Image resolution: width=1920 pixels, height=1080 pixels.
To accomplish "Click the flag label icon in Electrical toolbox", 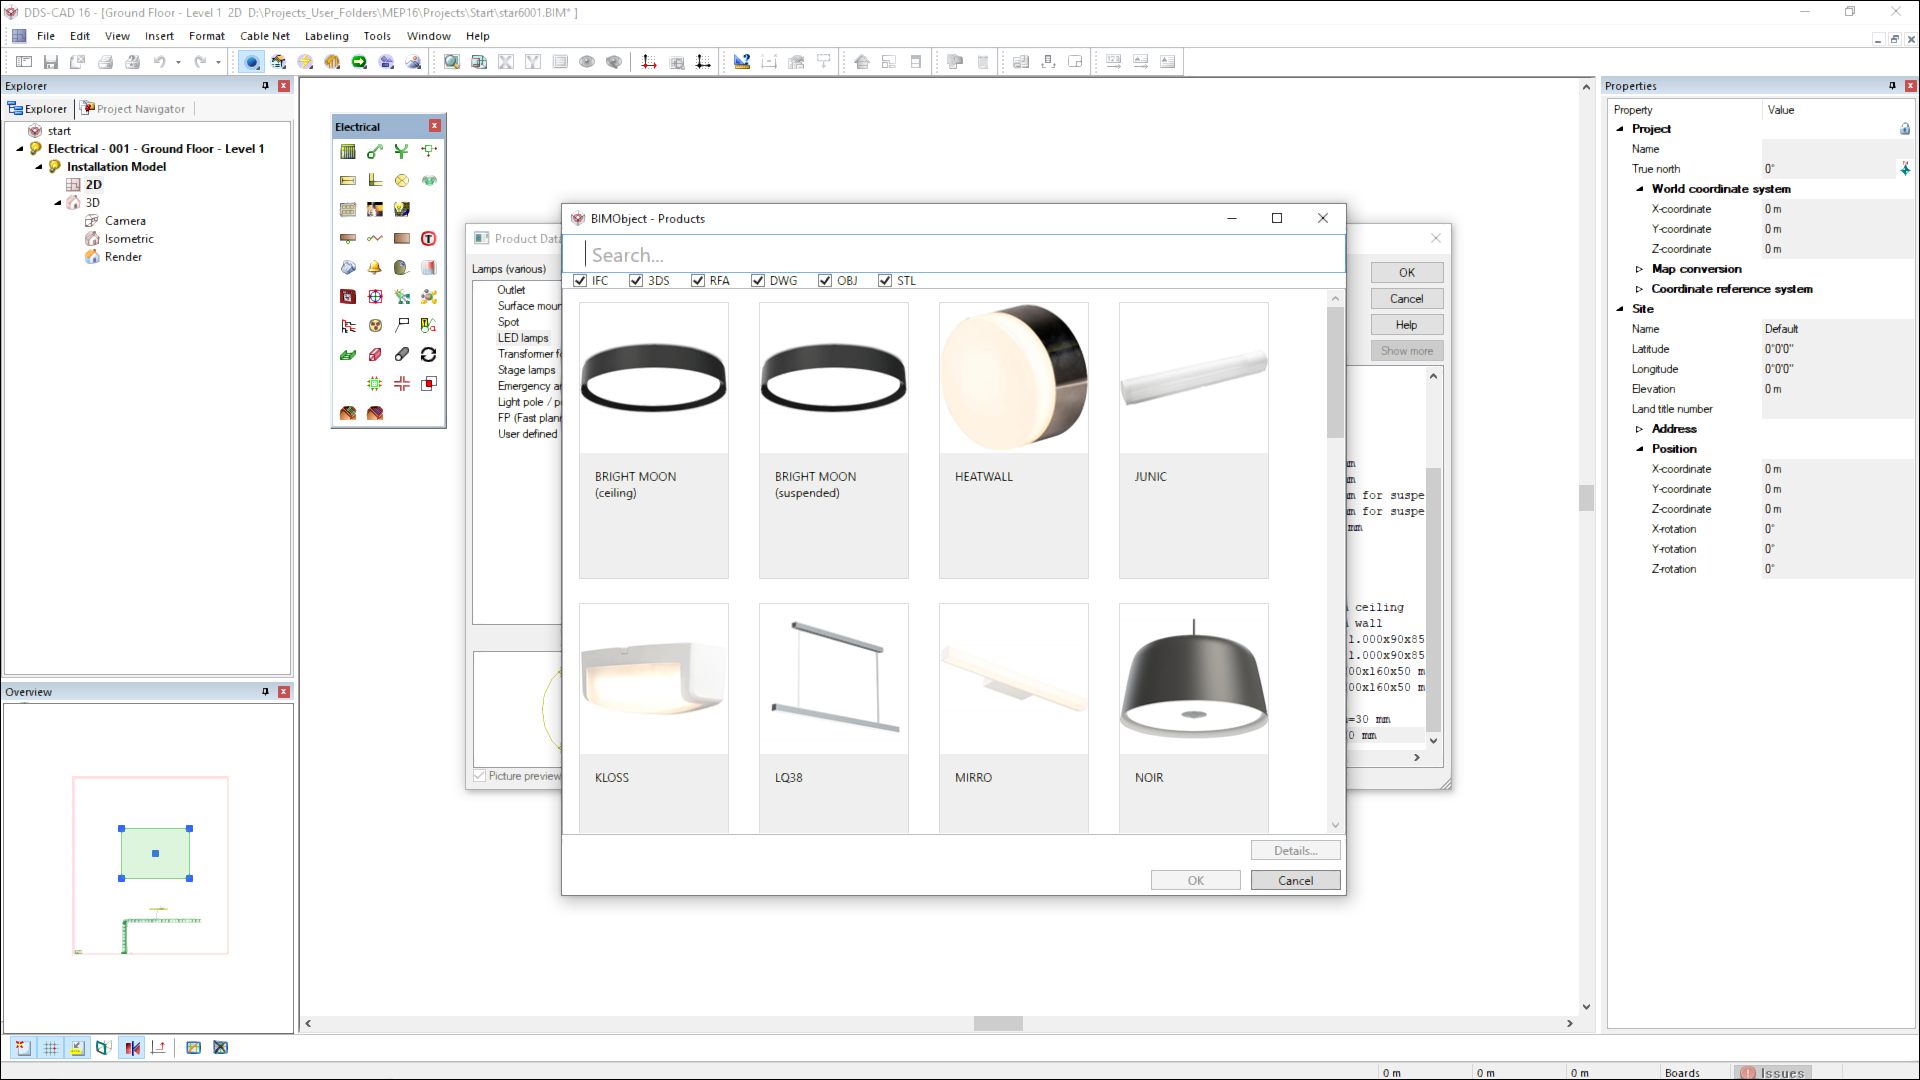I will [x=402, y=326].
